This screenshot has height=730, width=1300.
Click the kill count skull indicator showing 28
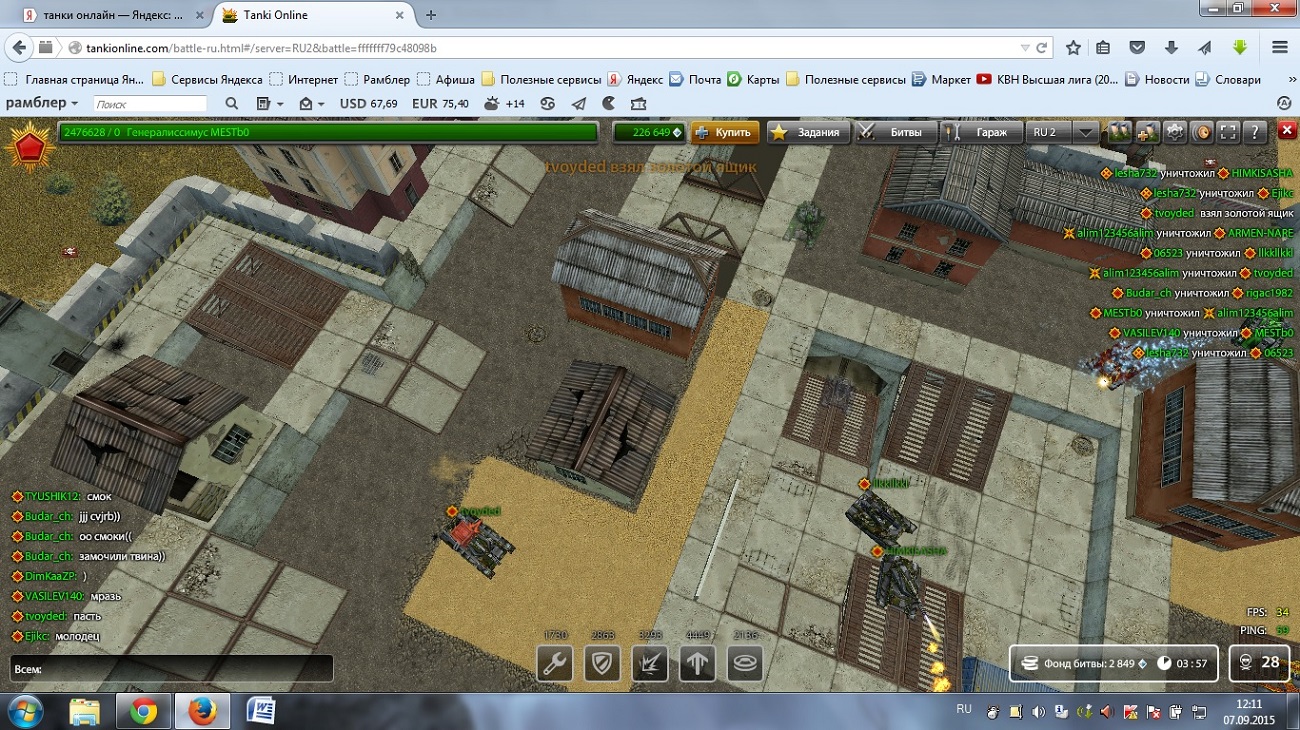[1260, 663]
